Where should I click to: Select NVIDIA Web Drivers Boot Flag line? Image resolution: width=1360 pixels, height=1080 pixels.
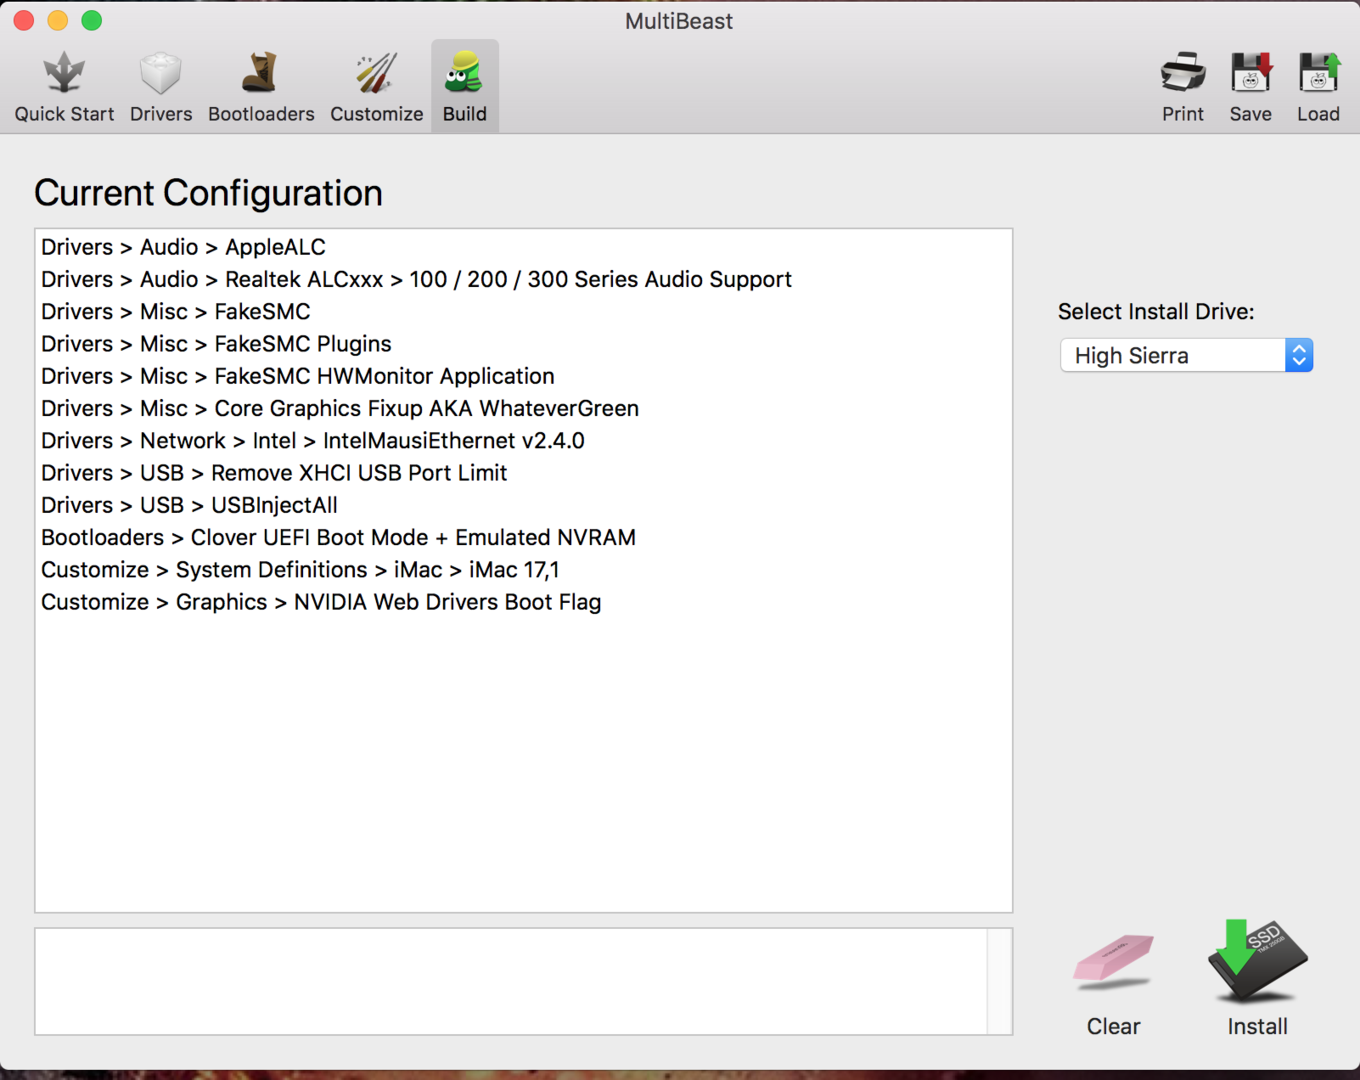pos(321,602)
